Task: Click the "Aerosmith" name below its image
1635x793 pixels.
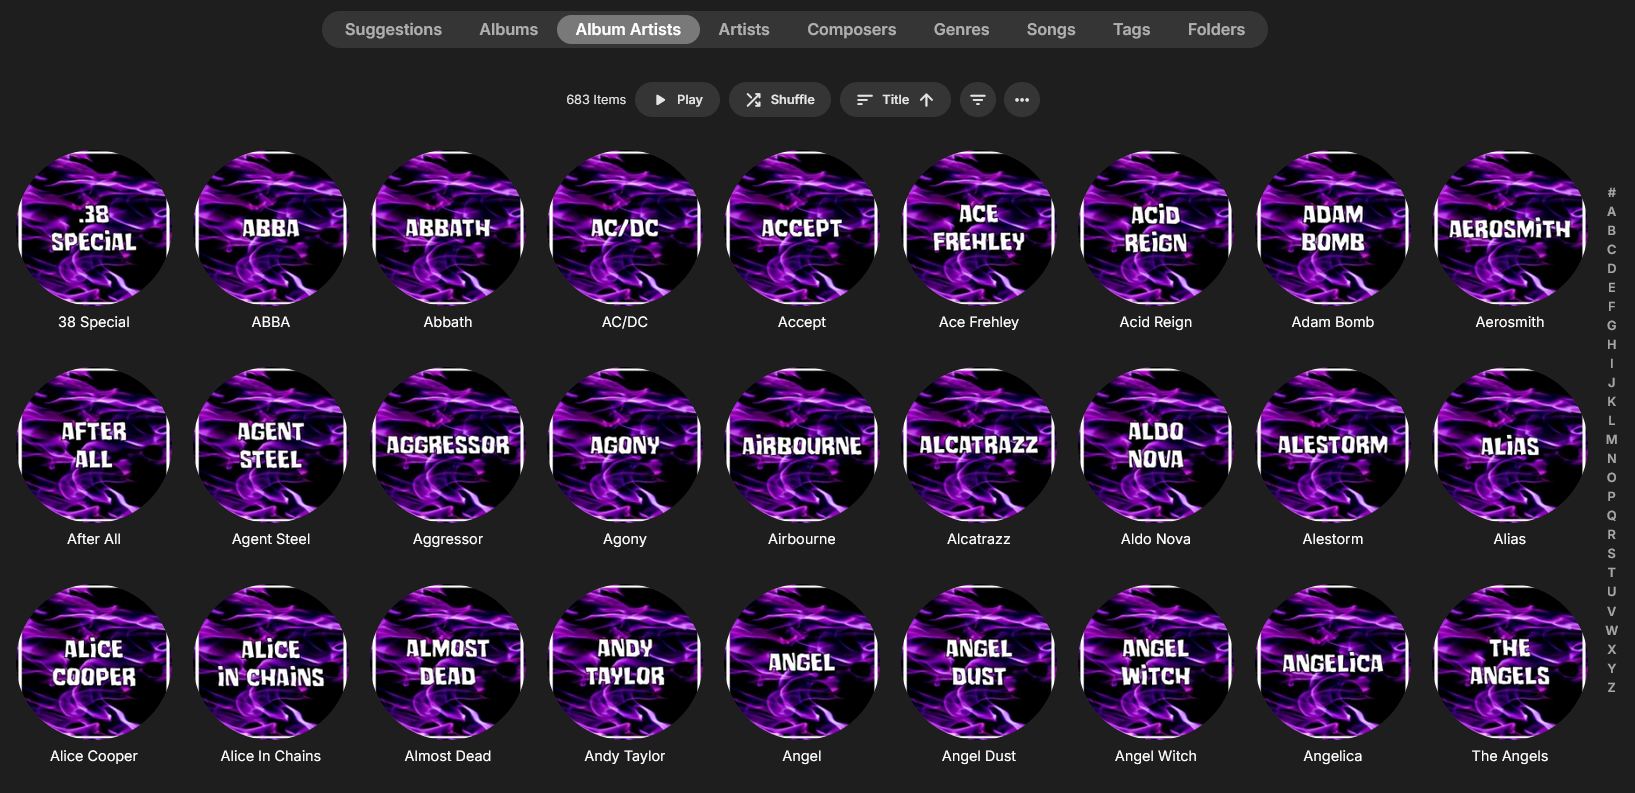Action: (x=1510, y=322)
